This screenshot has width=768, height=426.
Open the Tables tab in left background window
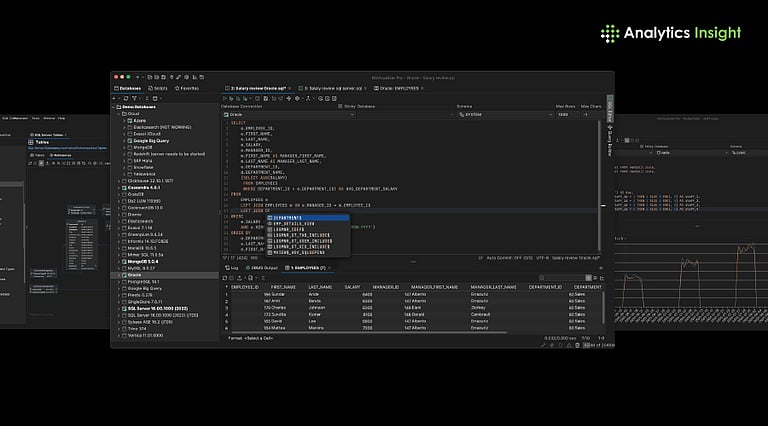[x=39, y=155]
